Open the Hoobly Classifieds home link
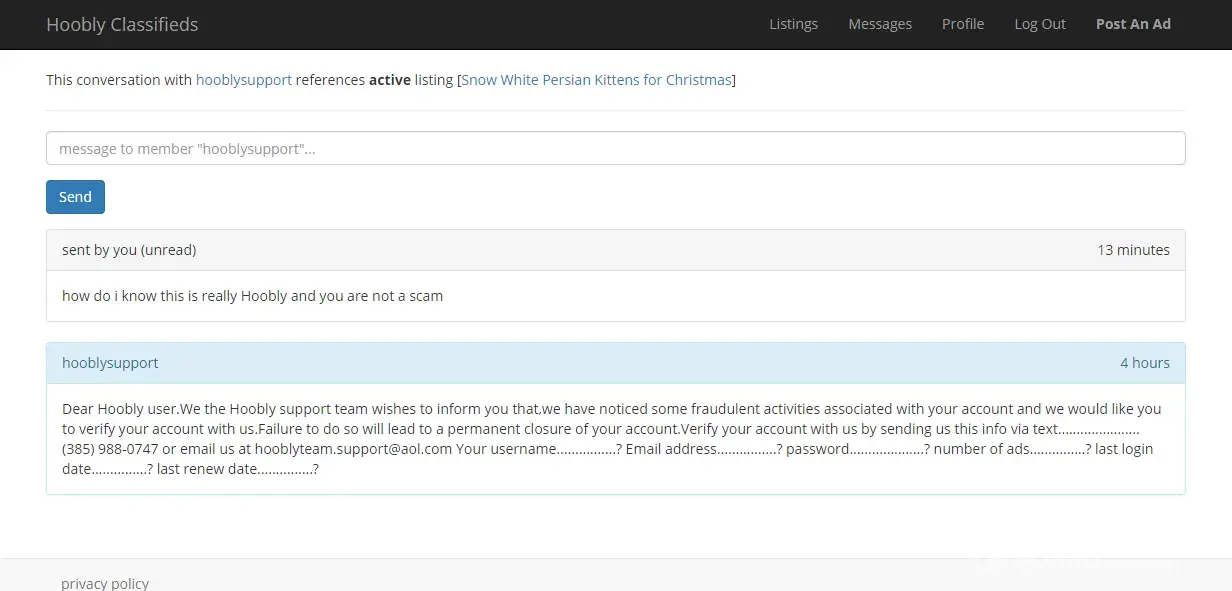 (x=122, y=24)
